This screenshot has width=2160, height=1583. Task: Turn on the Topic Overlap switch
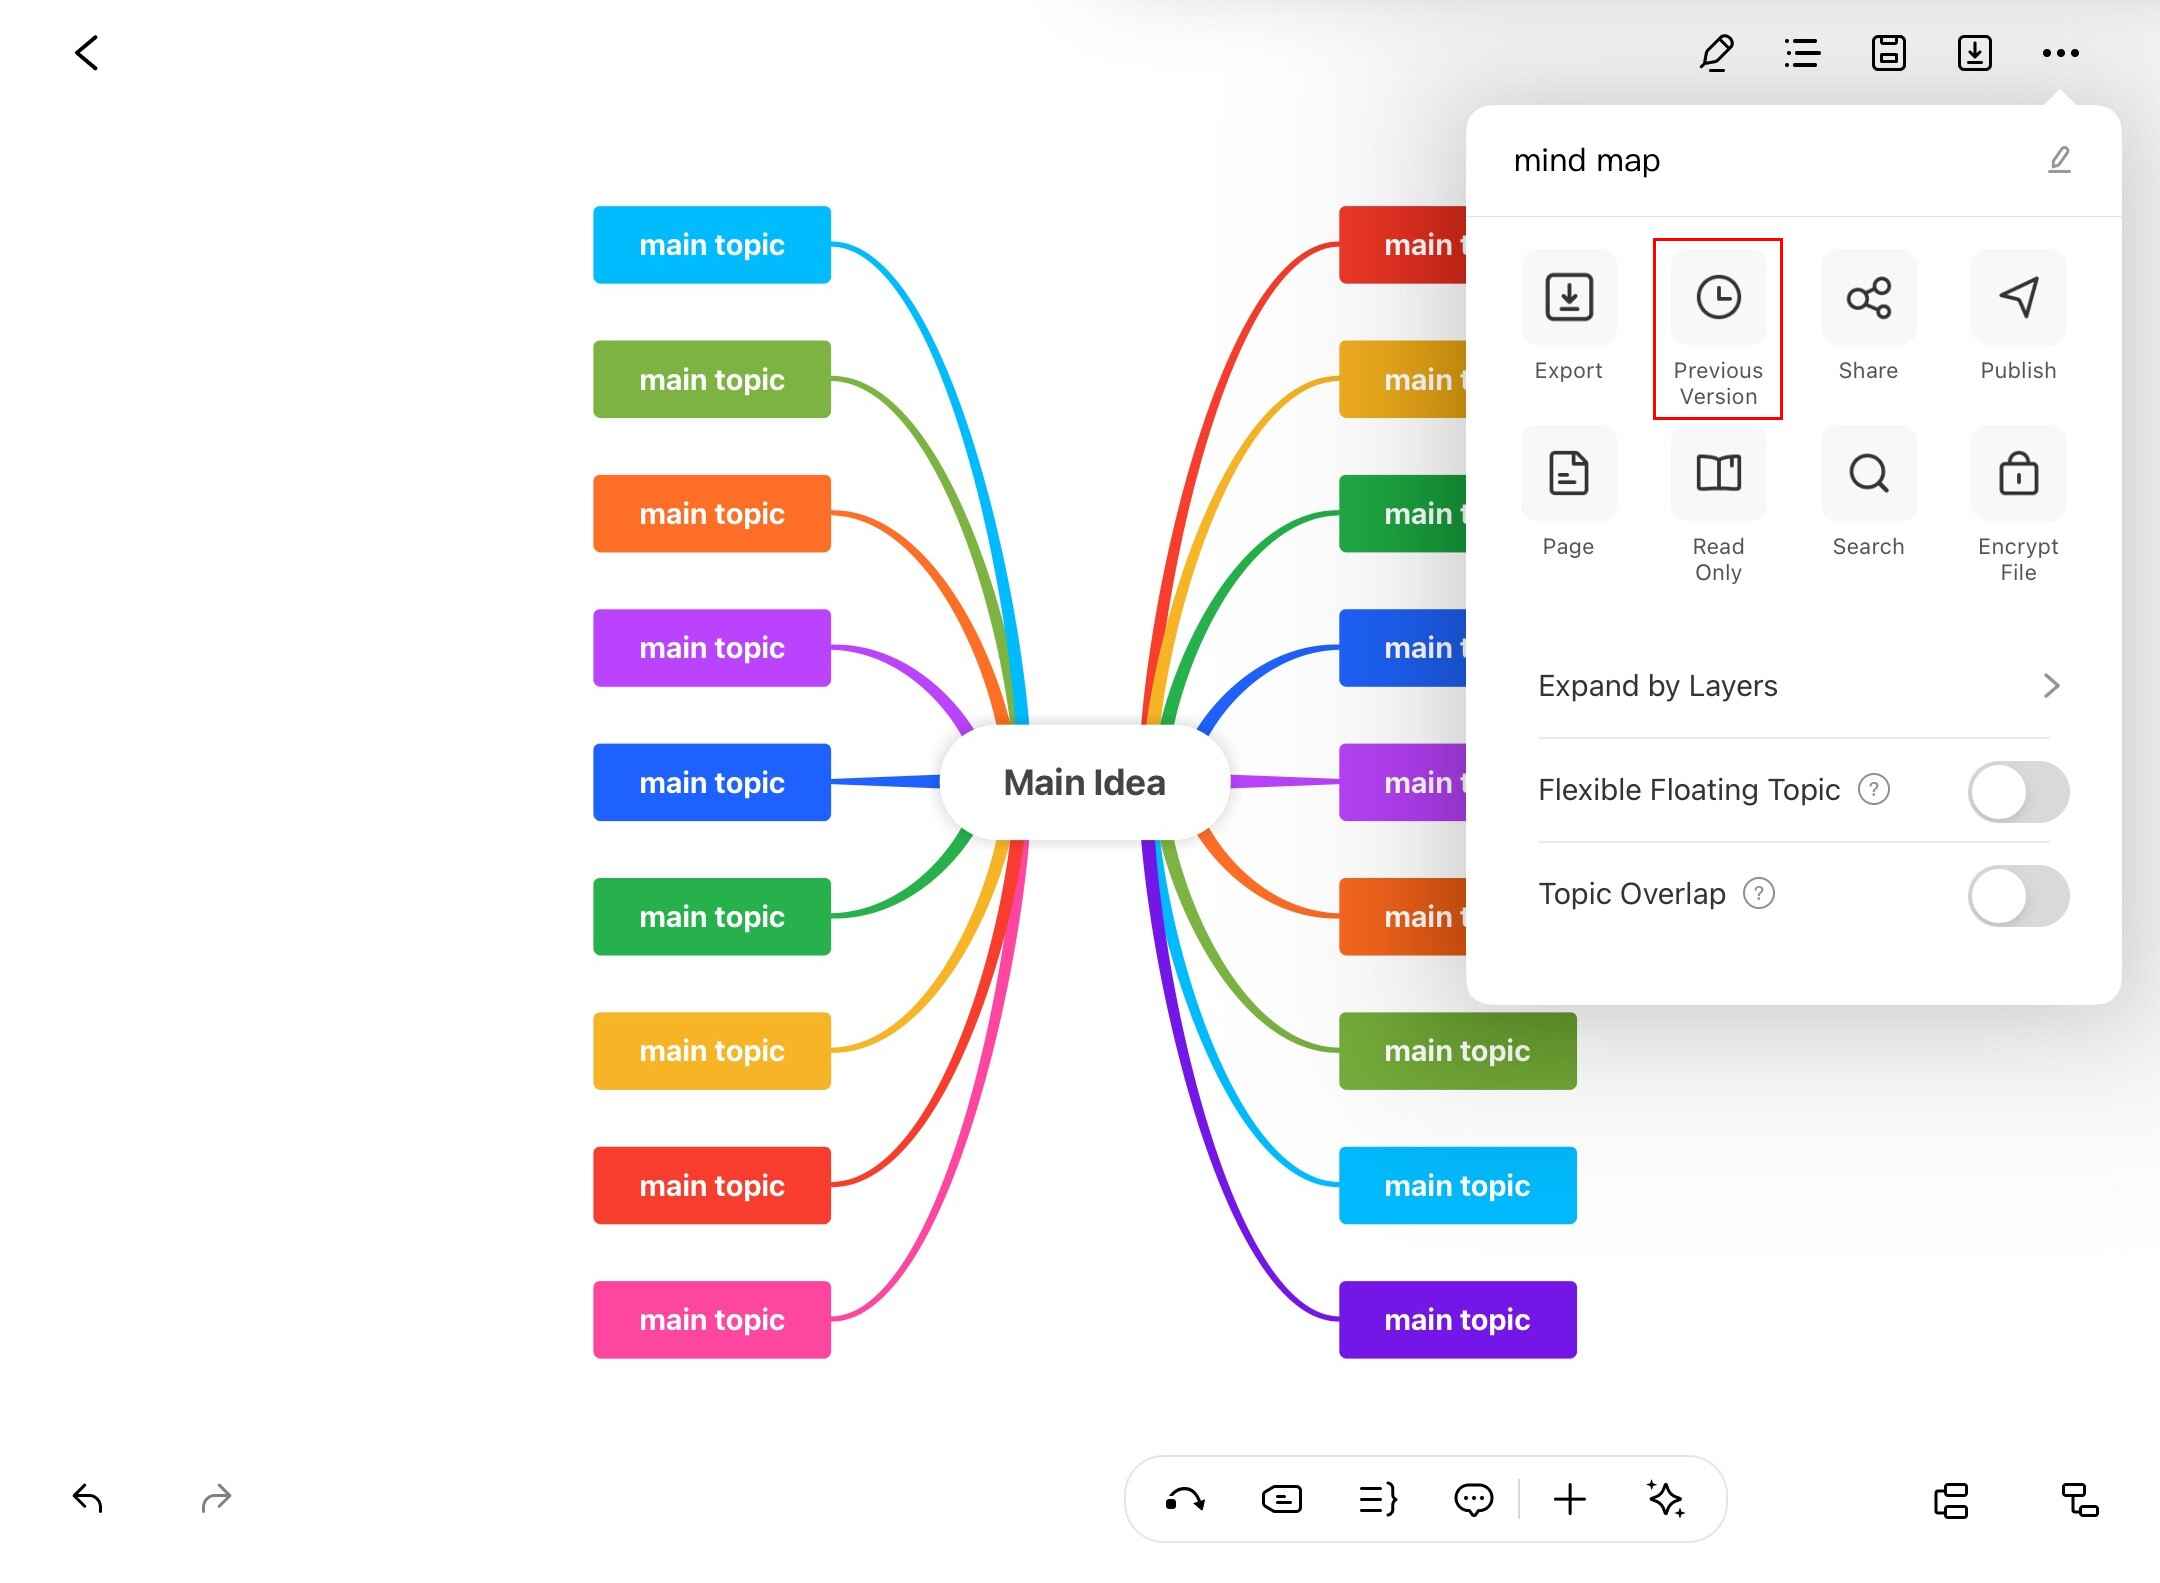click(2018, 895)
